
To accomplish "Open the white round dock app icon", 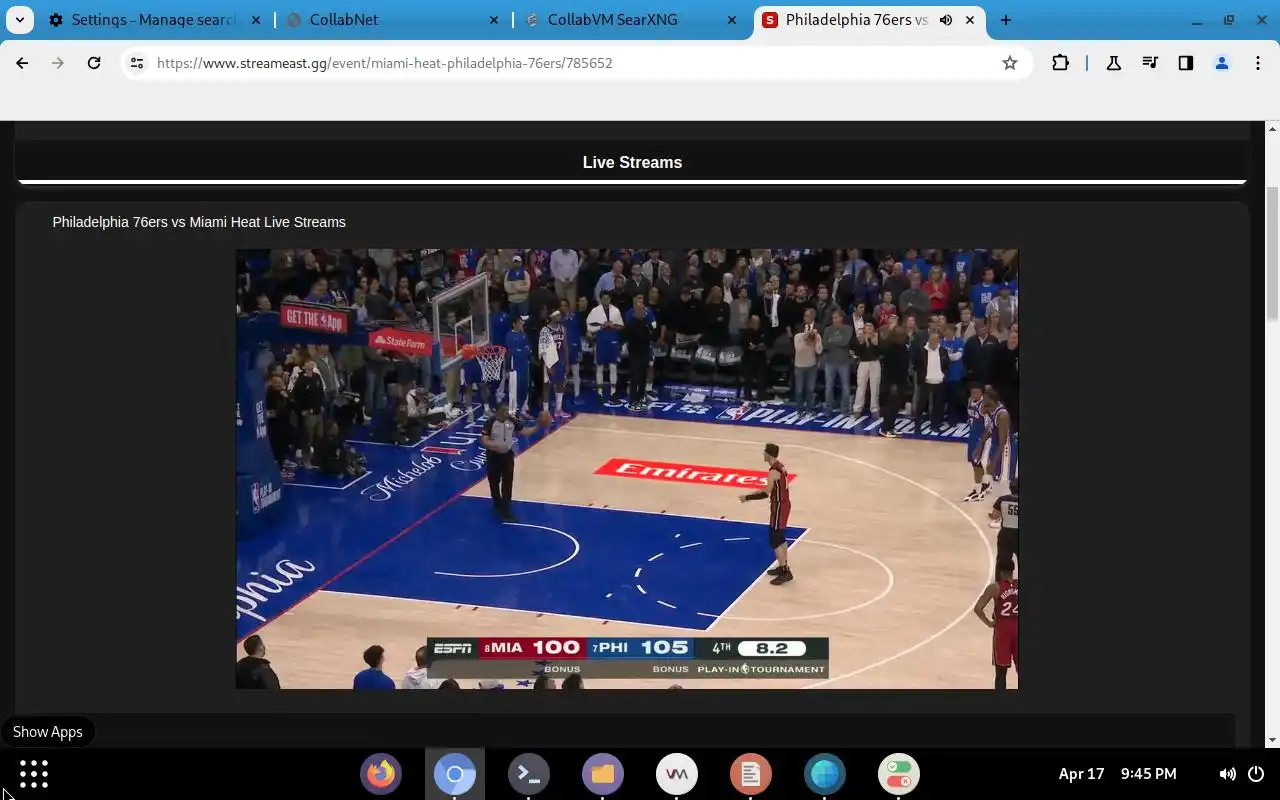I will (677, 774).
